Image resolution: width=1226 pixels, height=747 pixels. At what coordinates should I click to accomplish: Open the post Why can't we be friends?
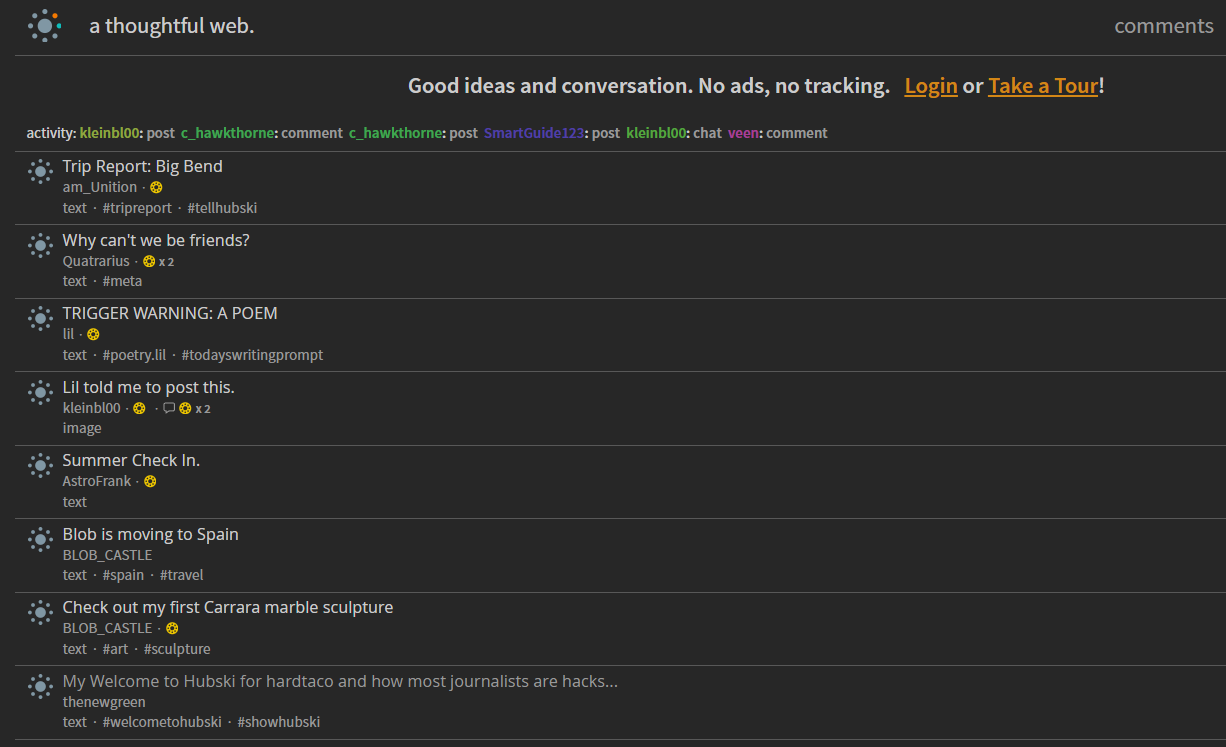pos(156,240)
